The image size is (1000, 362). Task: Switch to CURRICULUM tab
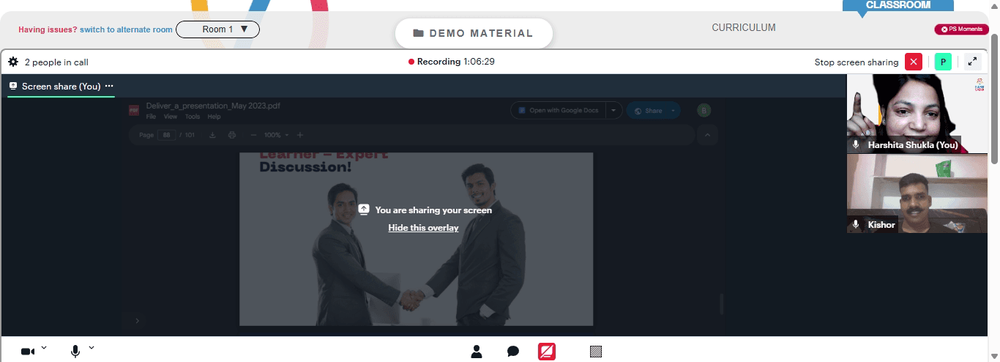[x=744, y=27]
